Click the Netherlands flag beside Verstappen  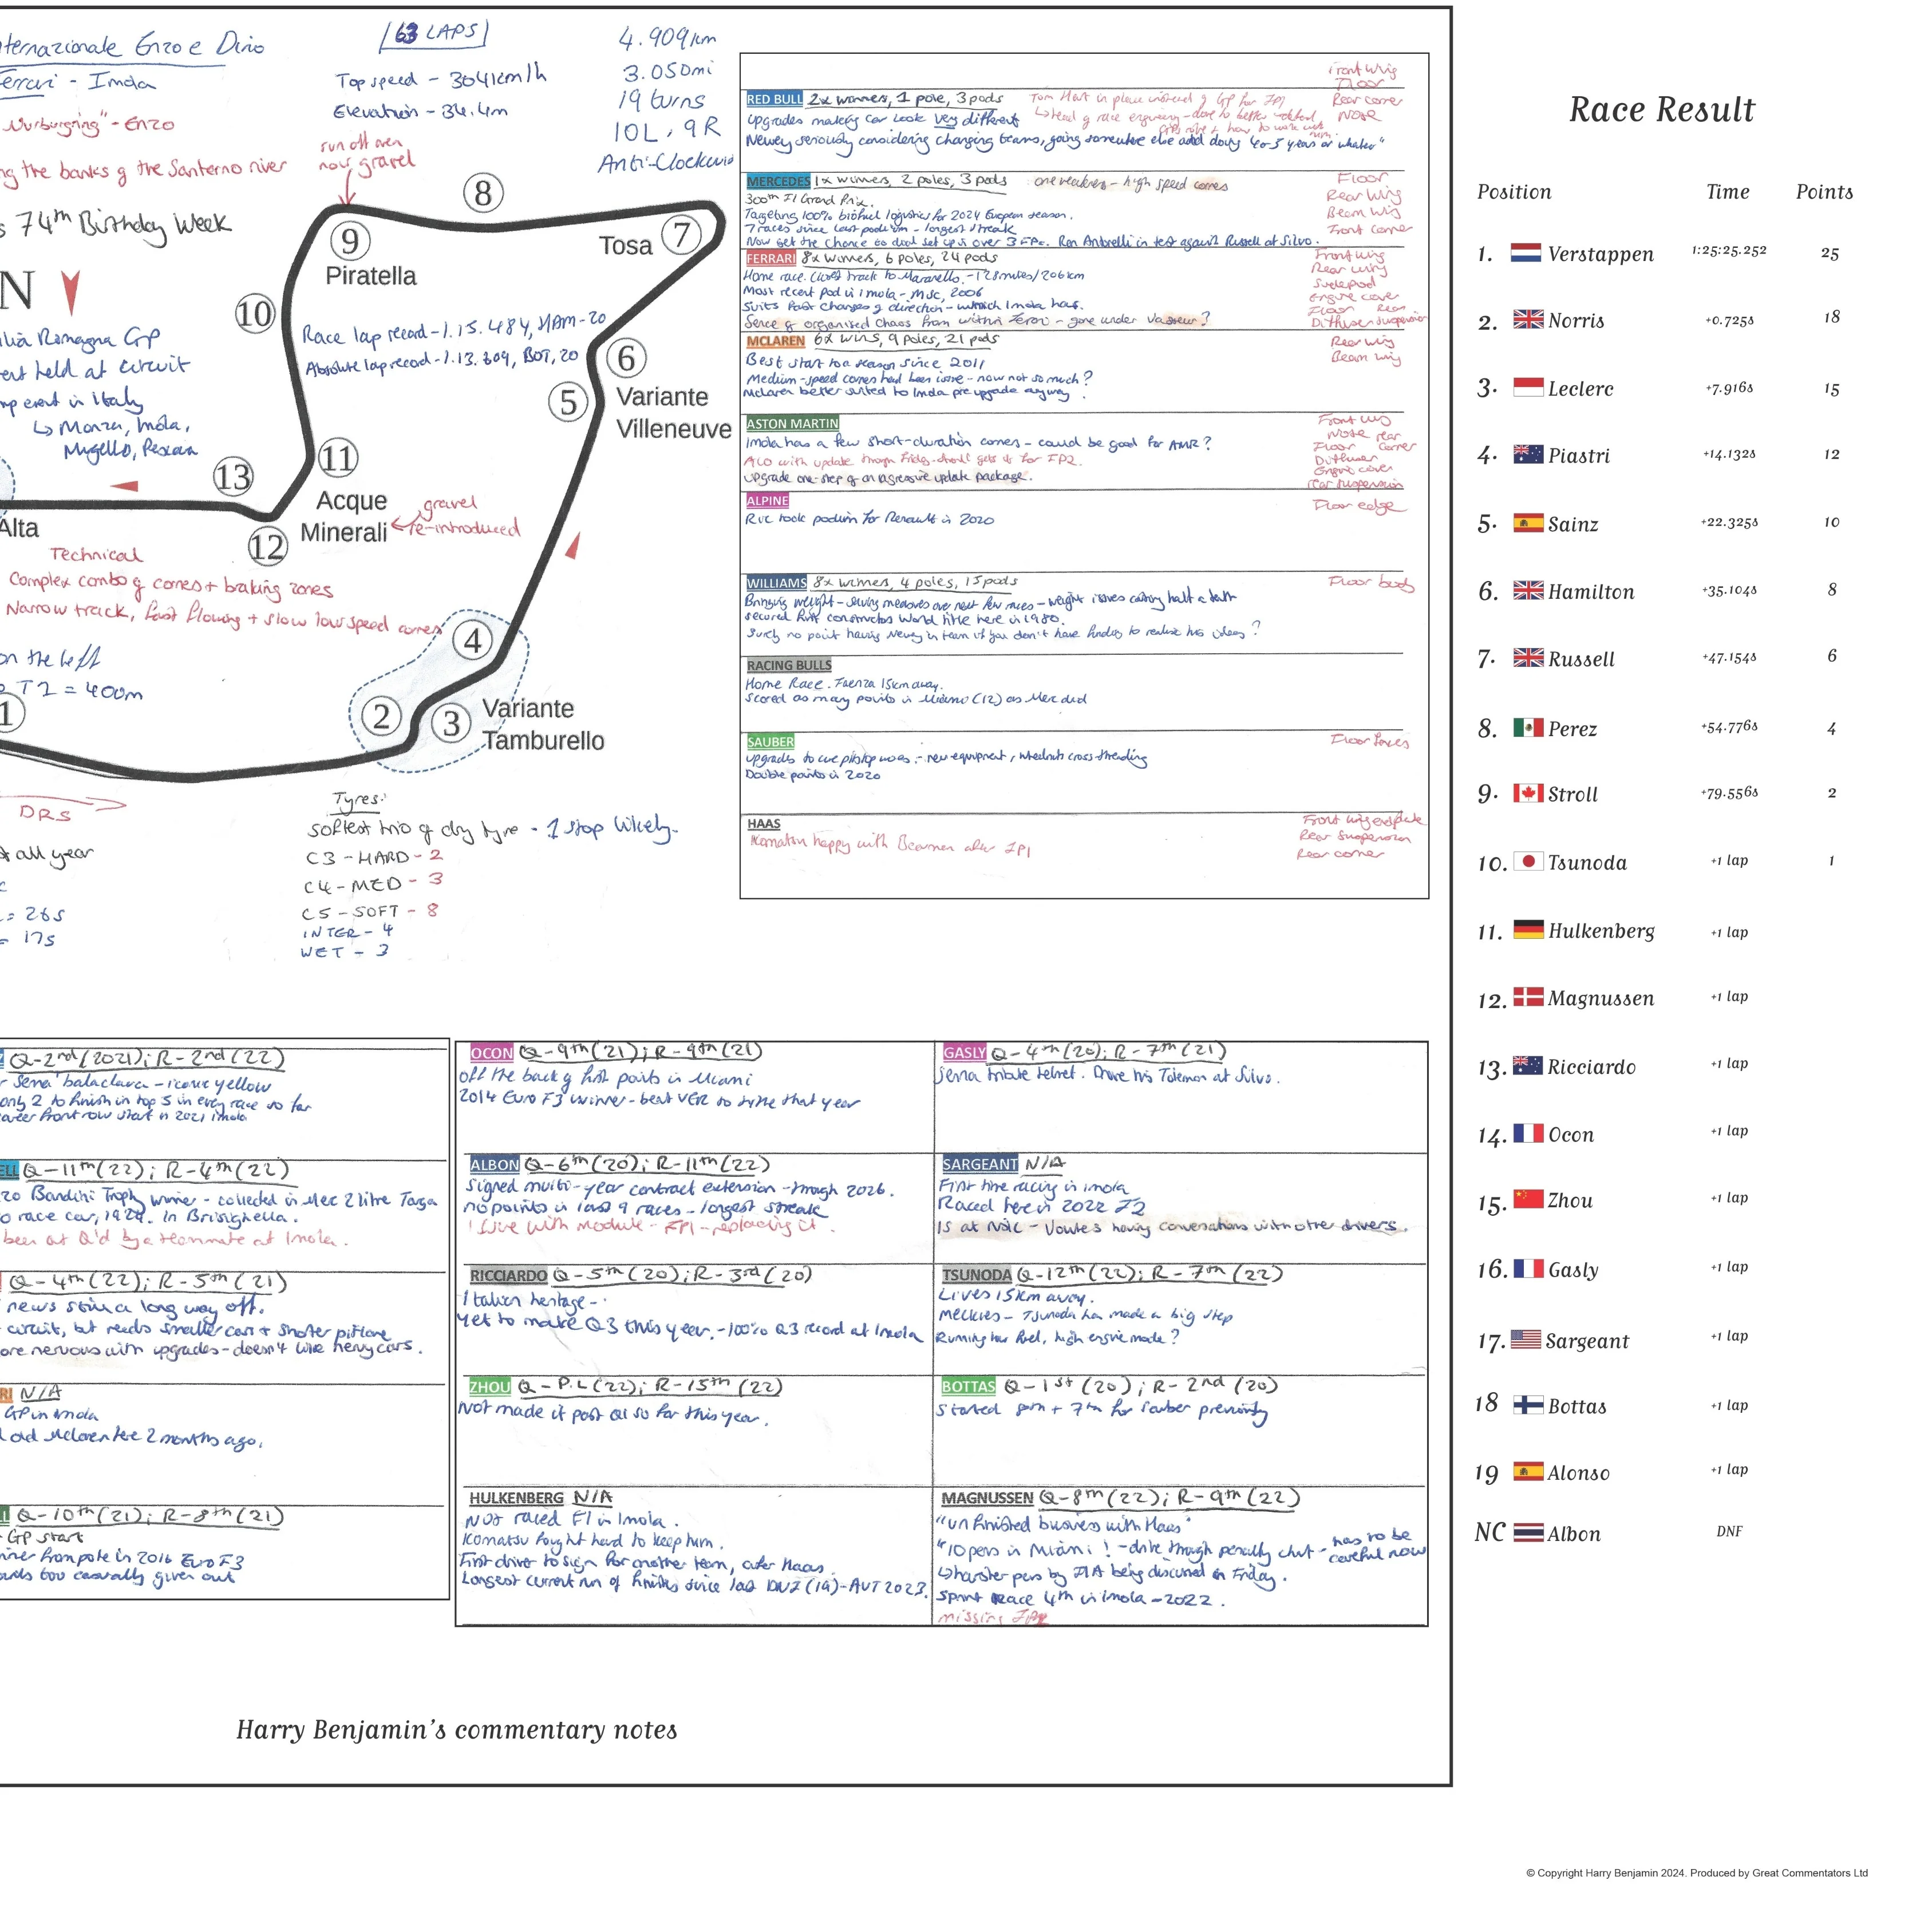pyautogui.click(x=1525, y=252)
